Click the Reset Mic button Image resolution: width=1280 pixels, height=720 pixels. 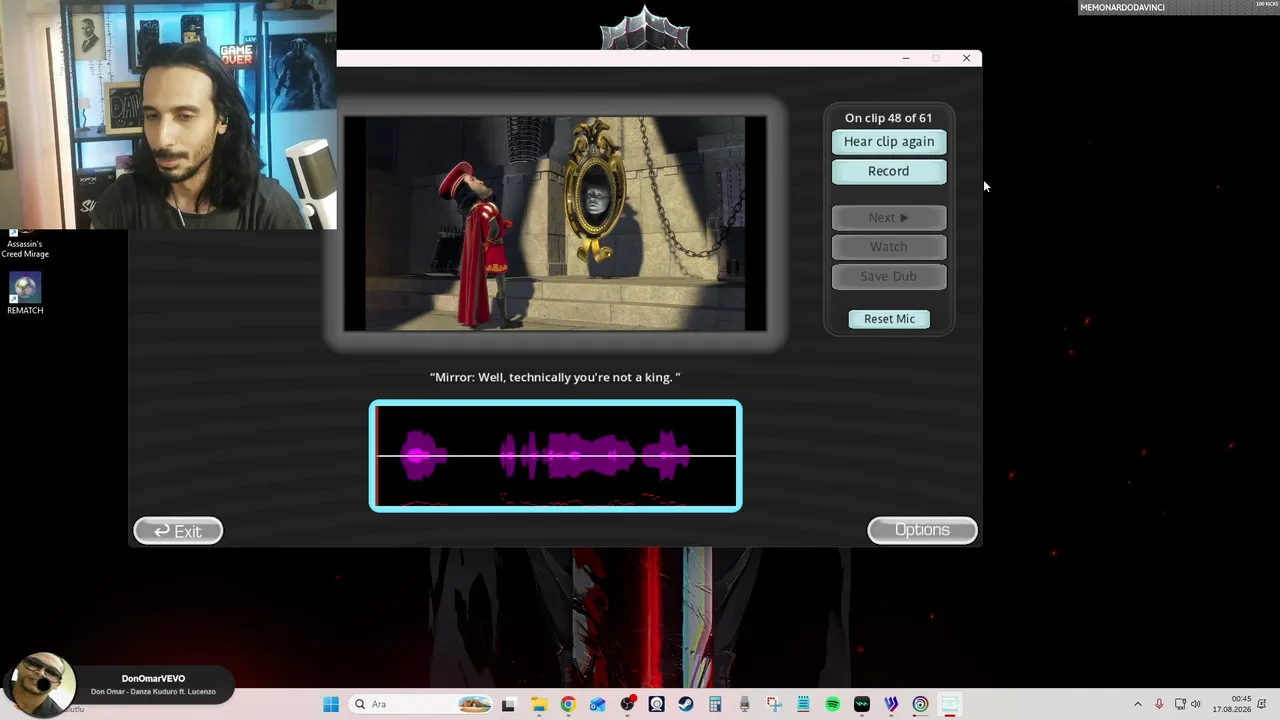coord(889,319)
